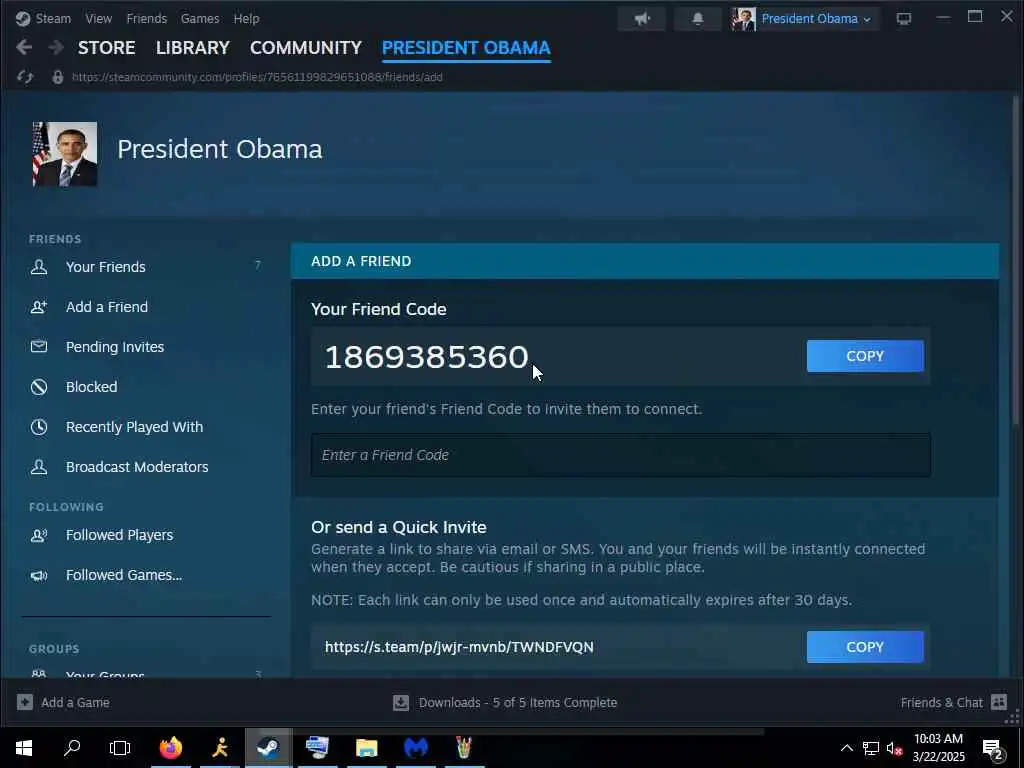
Task: Switch to the LIBRARY tab
Action: pyautogui.click(x=193, y=48)
